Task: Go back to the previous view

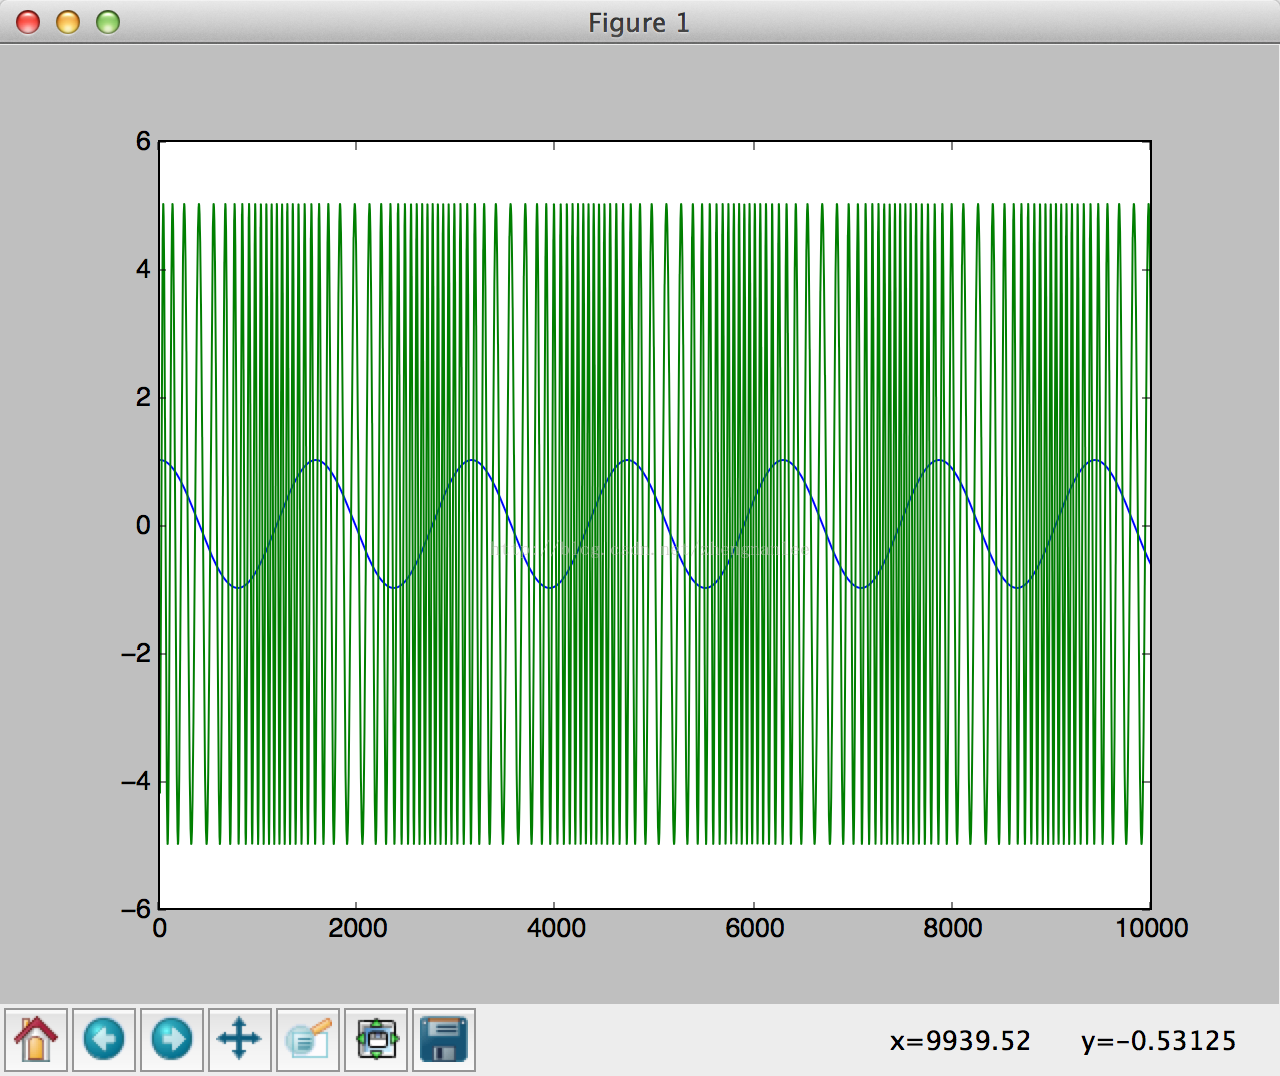Action: [104, 1040]
